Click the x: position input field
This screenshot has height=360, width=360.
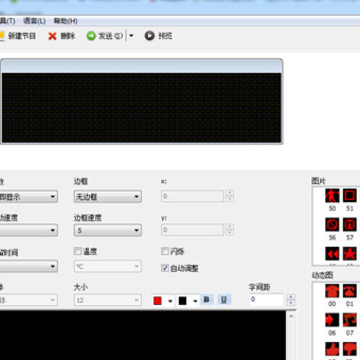click(192, 196)
